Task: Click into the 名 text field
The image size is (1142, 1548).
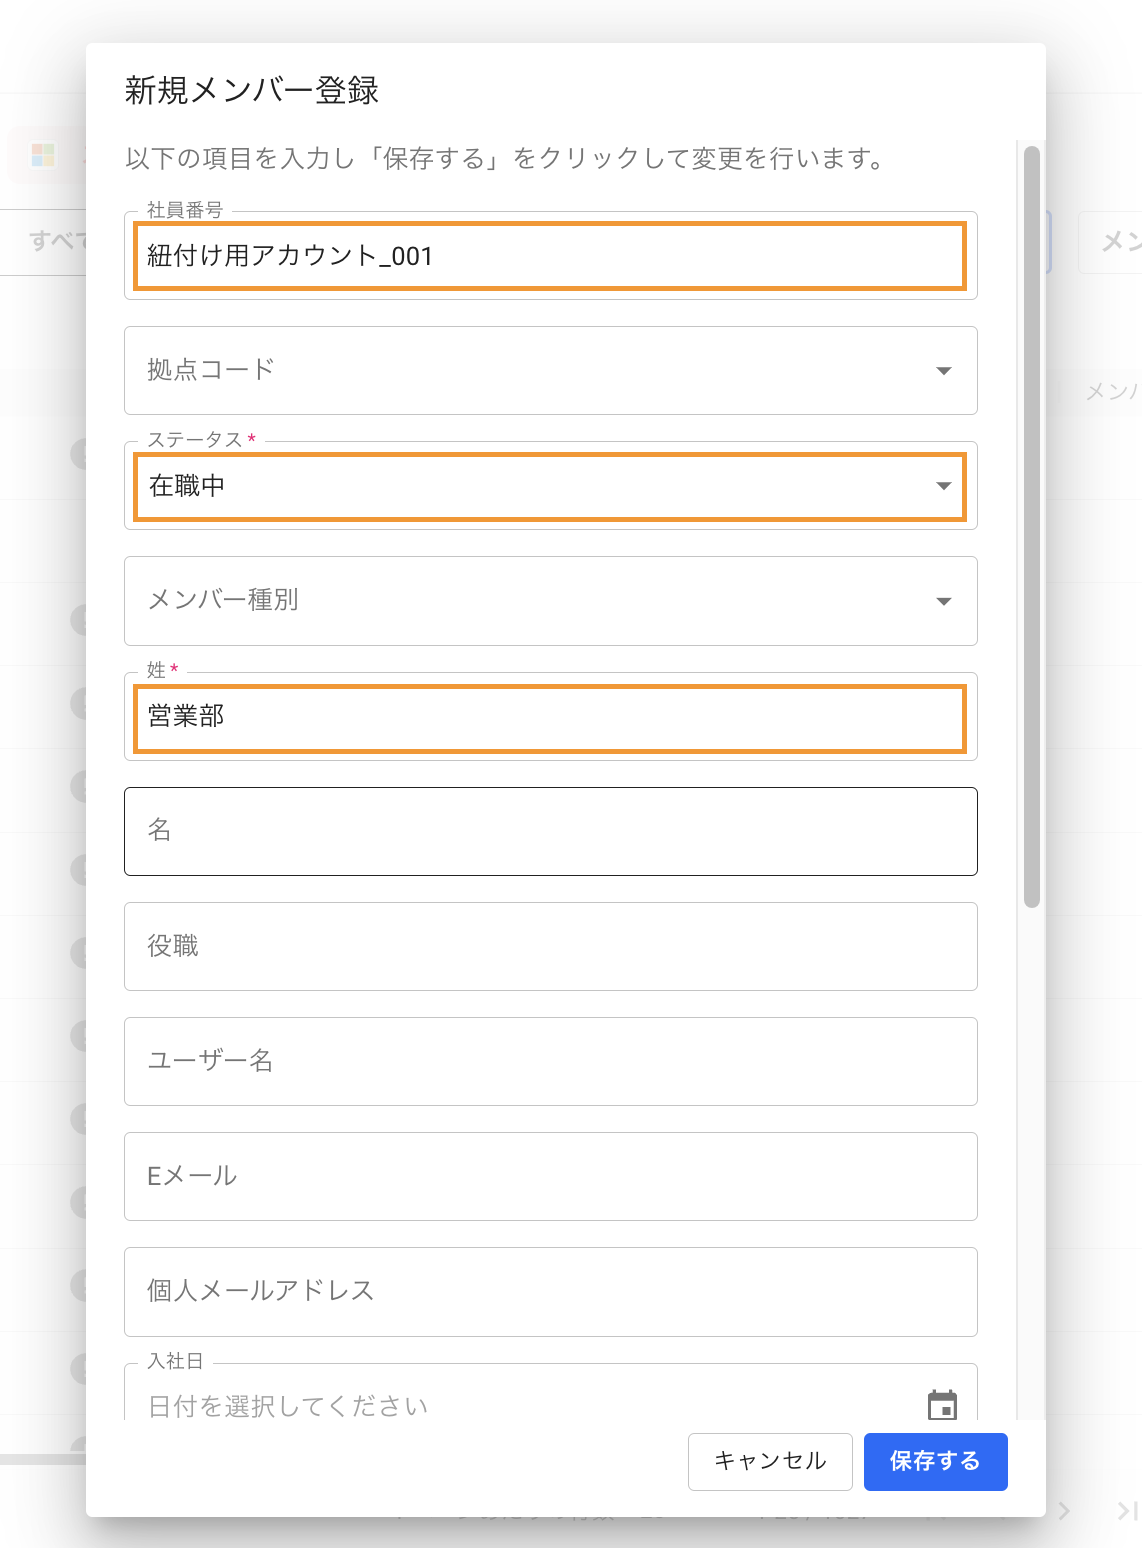Action: point(550,831)
